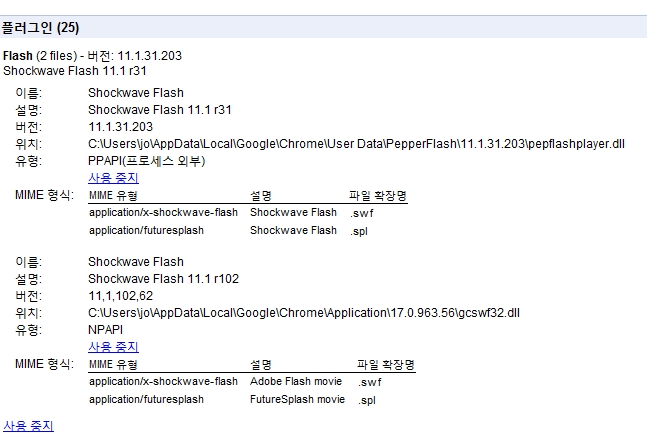Click MIME 유형 column header in first table
This screenshot has height=439, width=647.
click(113, 196)
